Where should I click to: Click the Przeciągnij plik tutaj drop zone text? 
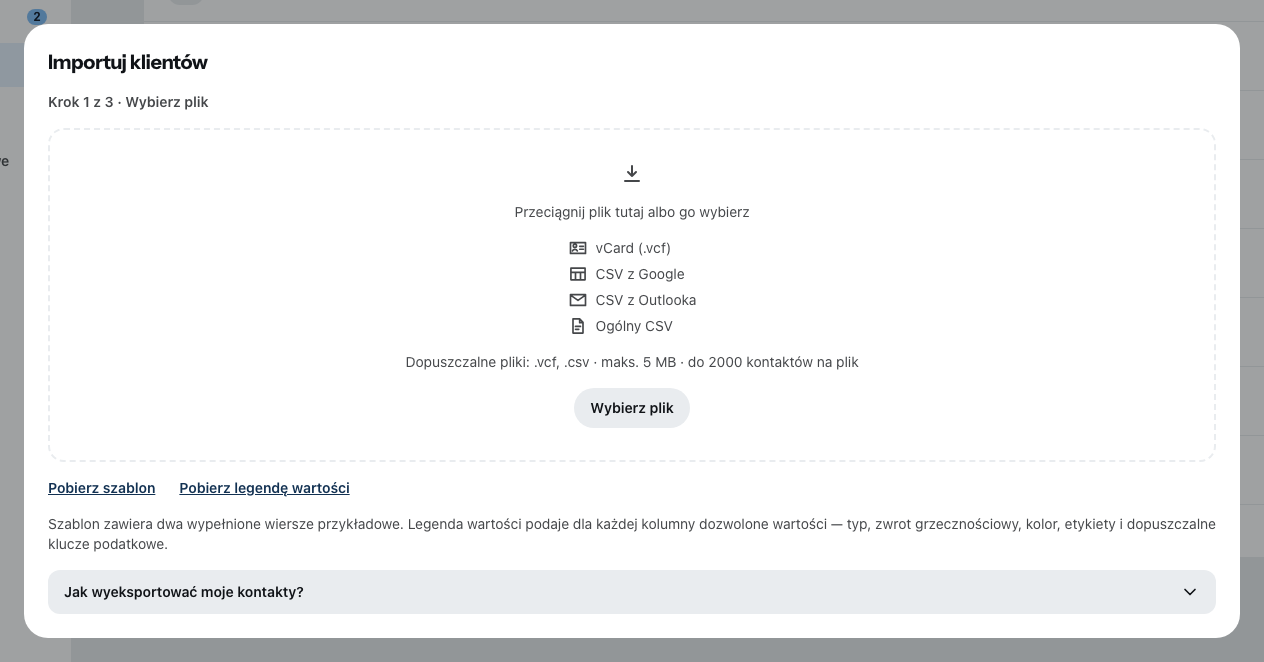pos(632,212)
